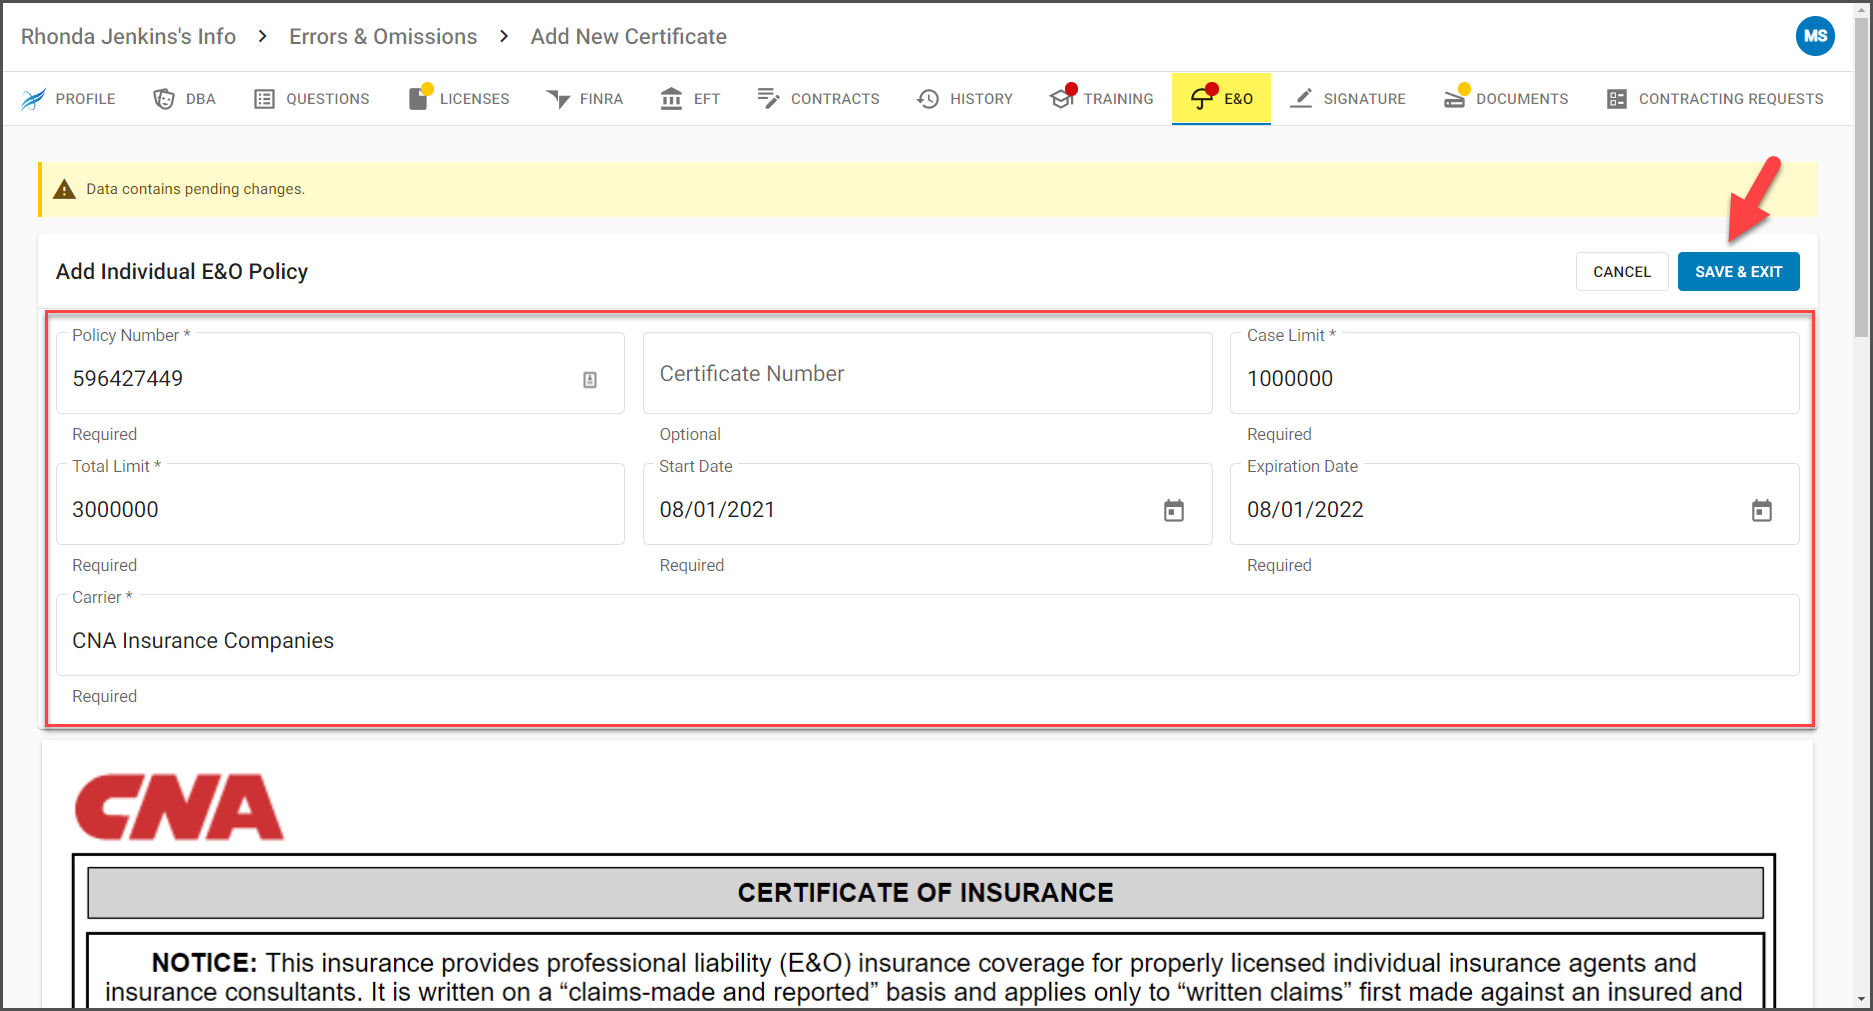The image size is (1873, 1011).
Task: Click the SAVE & EXIT button
Action: (1739, 272)
